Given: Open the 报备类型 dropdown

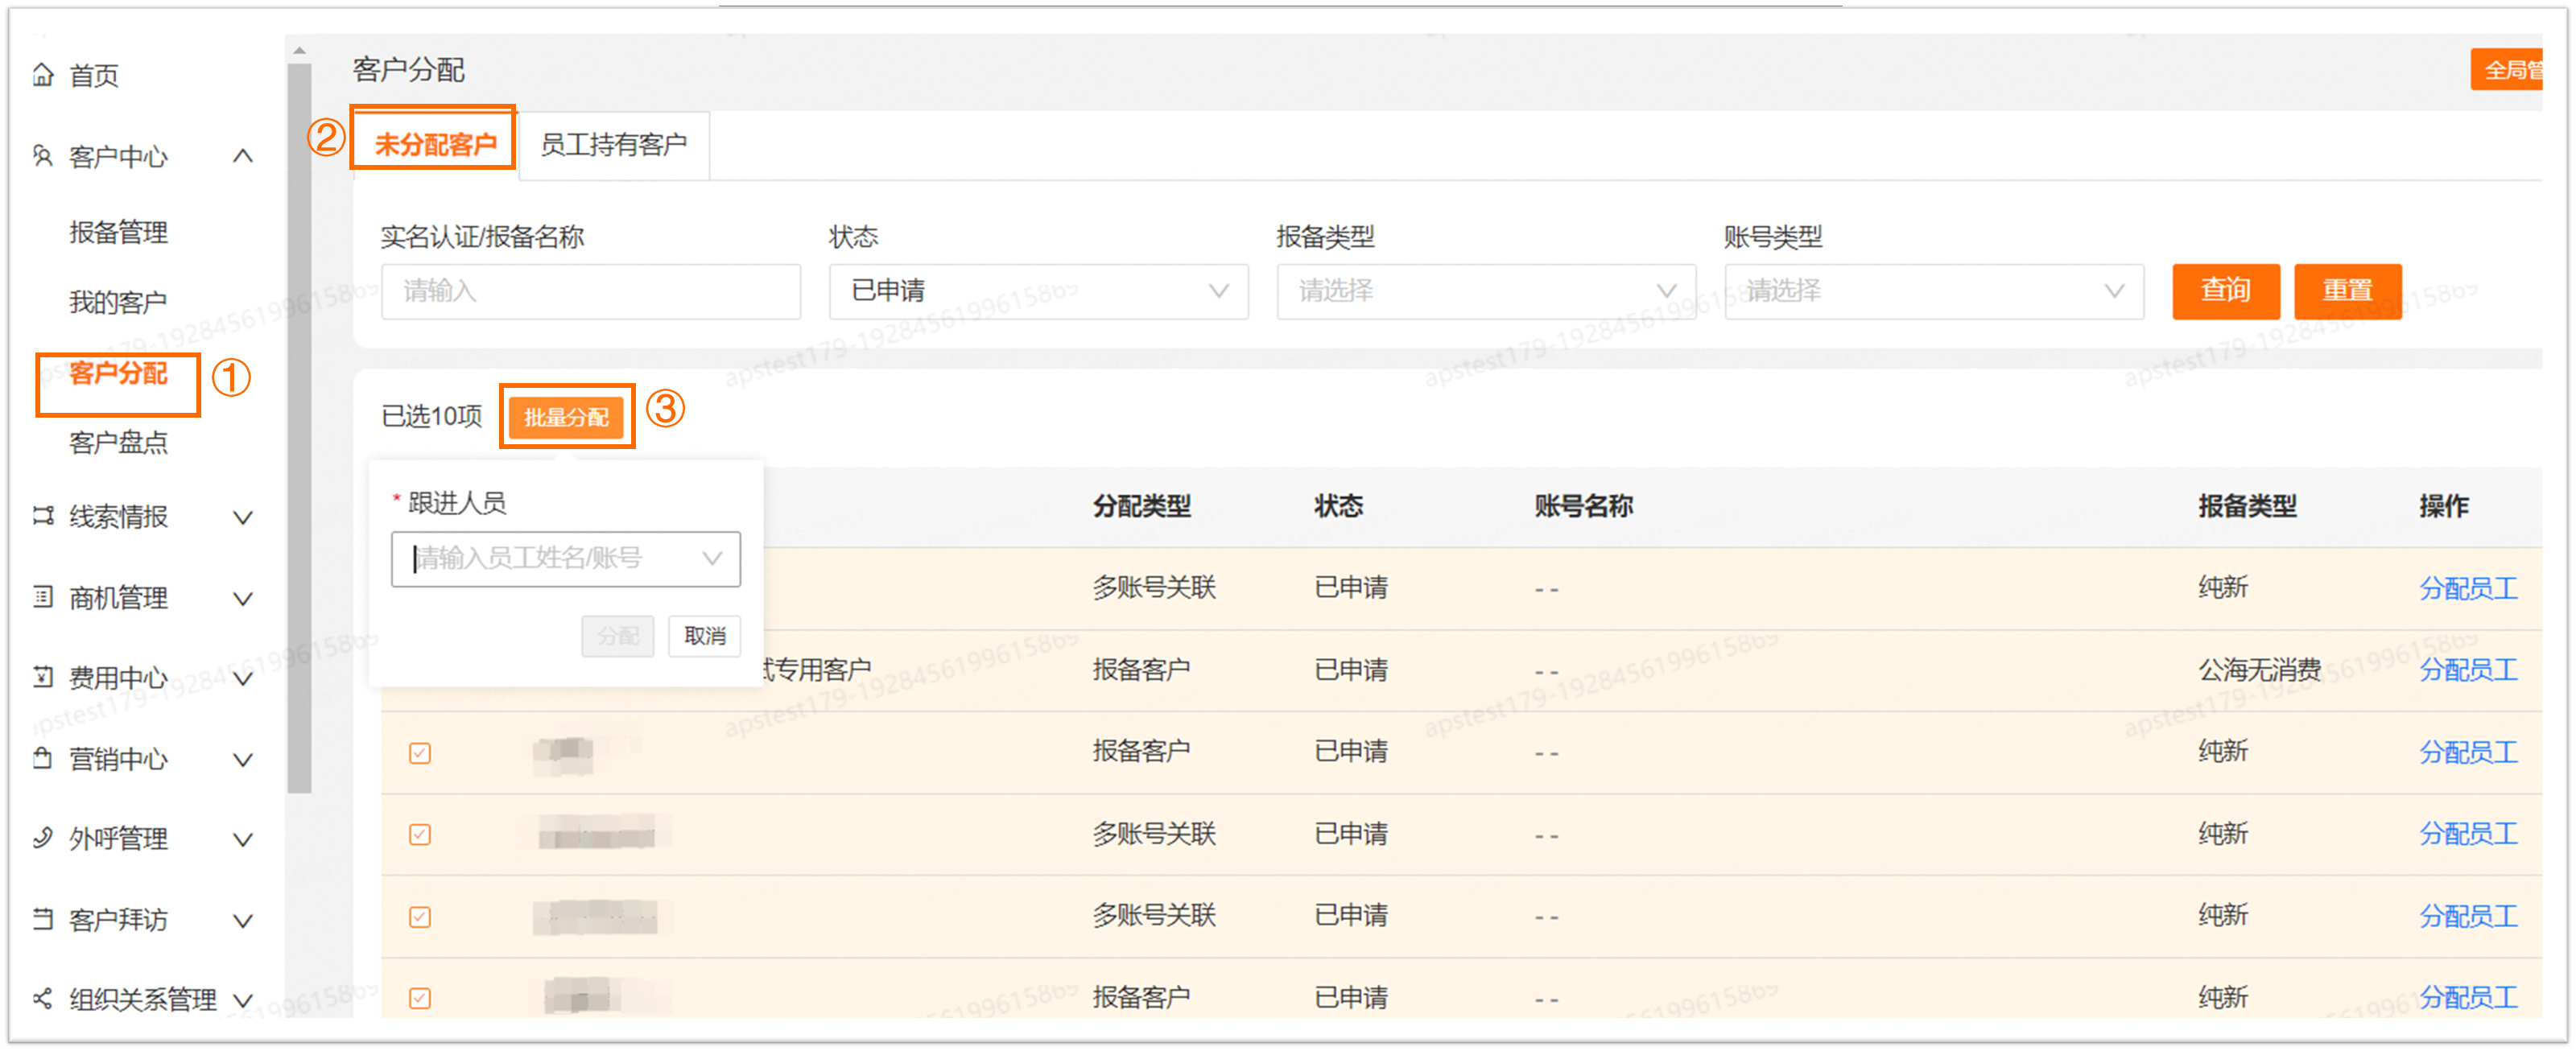Looking at the screenshot, I should coord(1485,291).
